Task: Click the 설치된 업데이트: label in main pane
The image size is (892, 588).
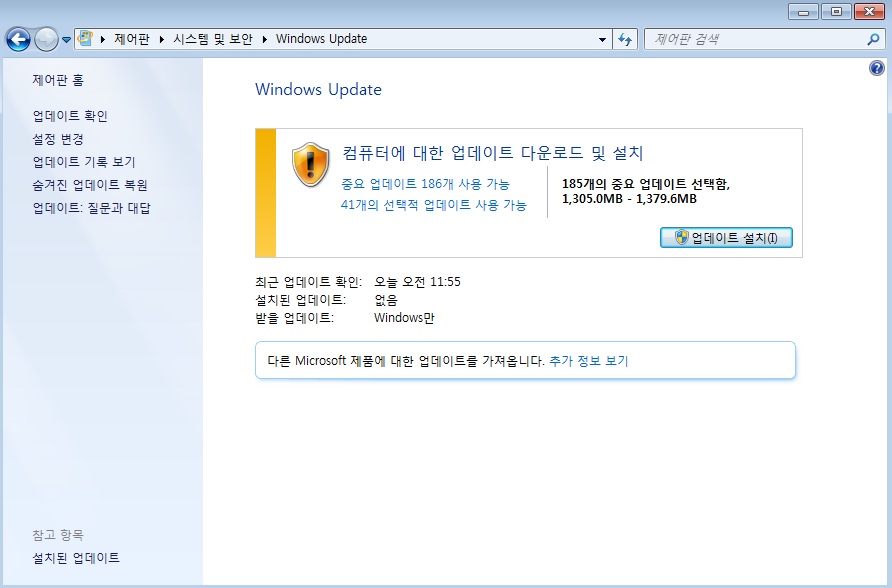Action: pyautogui.click(x=300, y=300)
